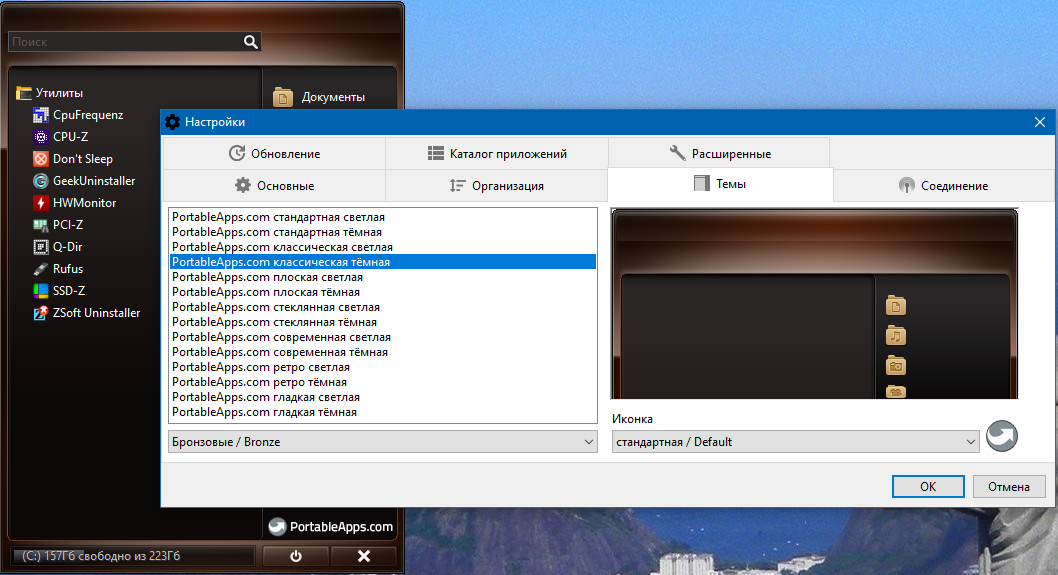
Task: Close the platform menu with the X button
Action: coord(364,556)
